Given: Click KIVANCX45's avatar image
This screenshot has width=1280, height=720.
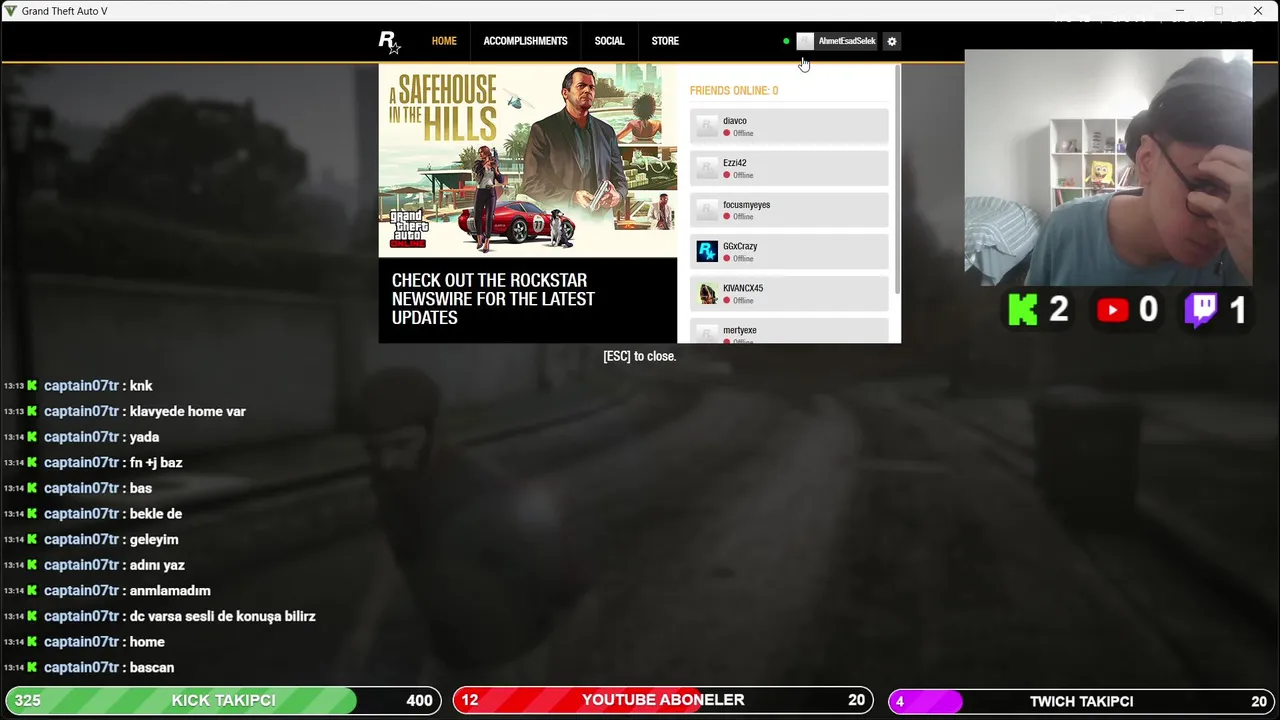Looking at the screenshot, I should [x=707, y=293].
